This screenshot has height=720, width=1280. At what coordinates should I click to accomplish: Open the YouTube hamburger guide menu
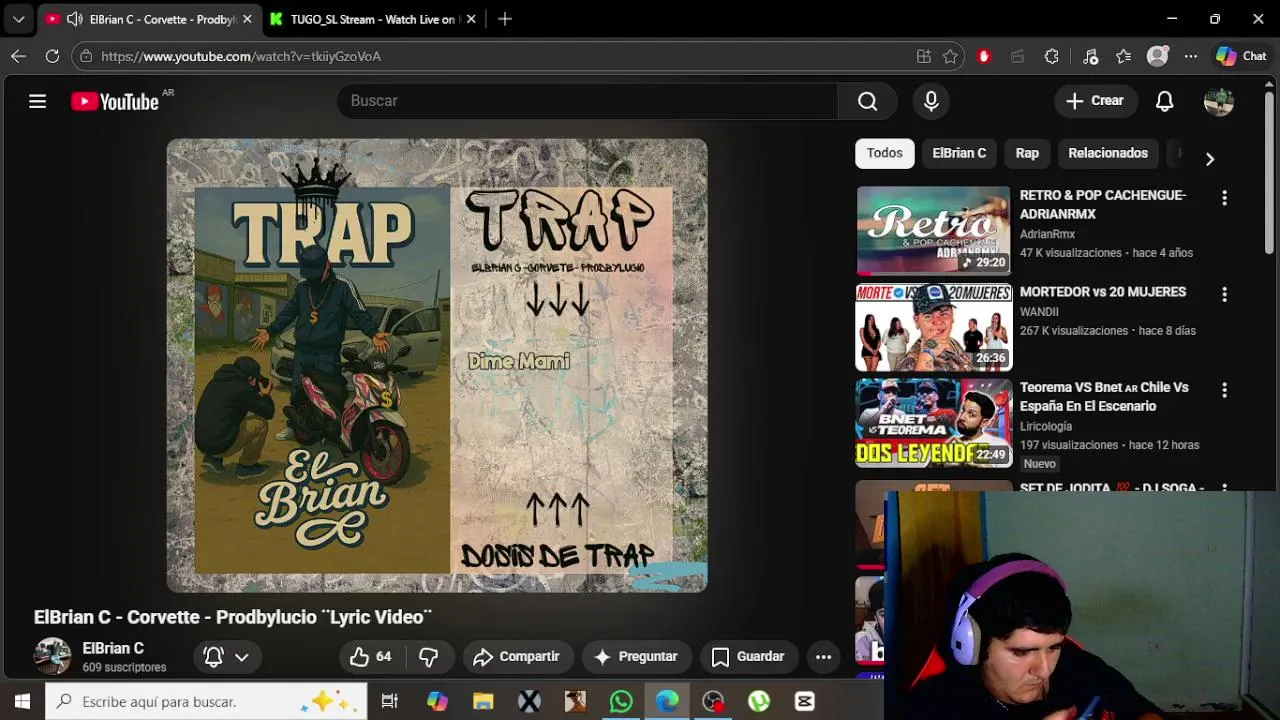(37, 101)
